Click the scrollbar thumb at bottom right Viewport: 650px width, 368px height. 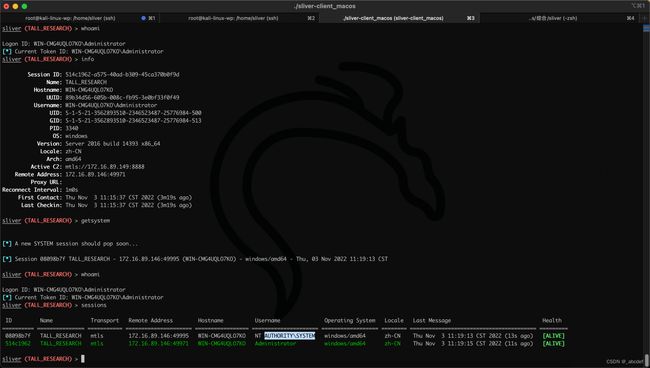click(647, 359)
